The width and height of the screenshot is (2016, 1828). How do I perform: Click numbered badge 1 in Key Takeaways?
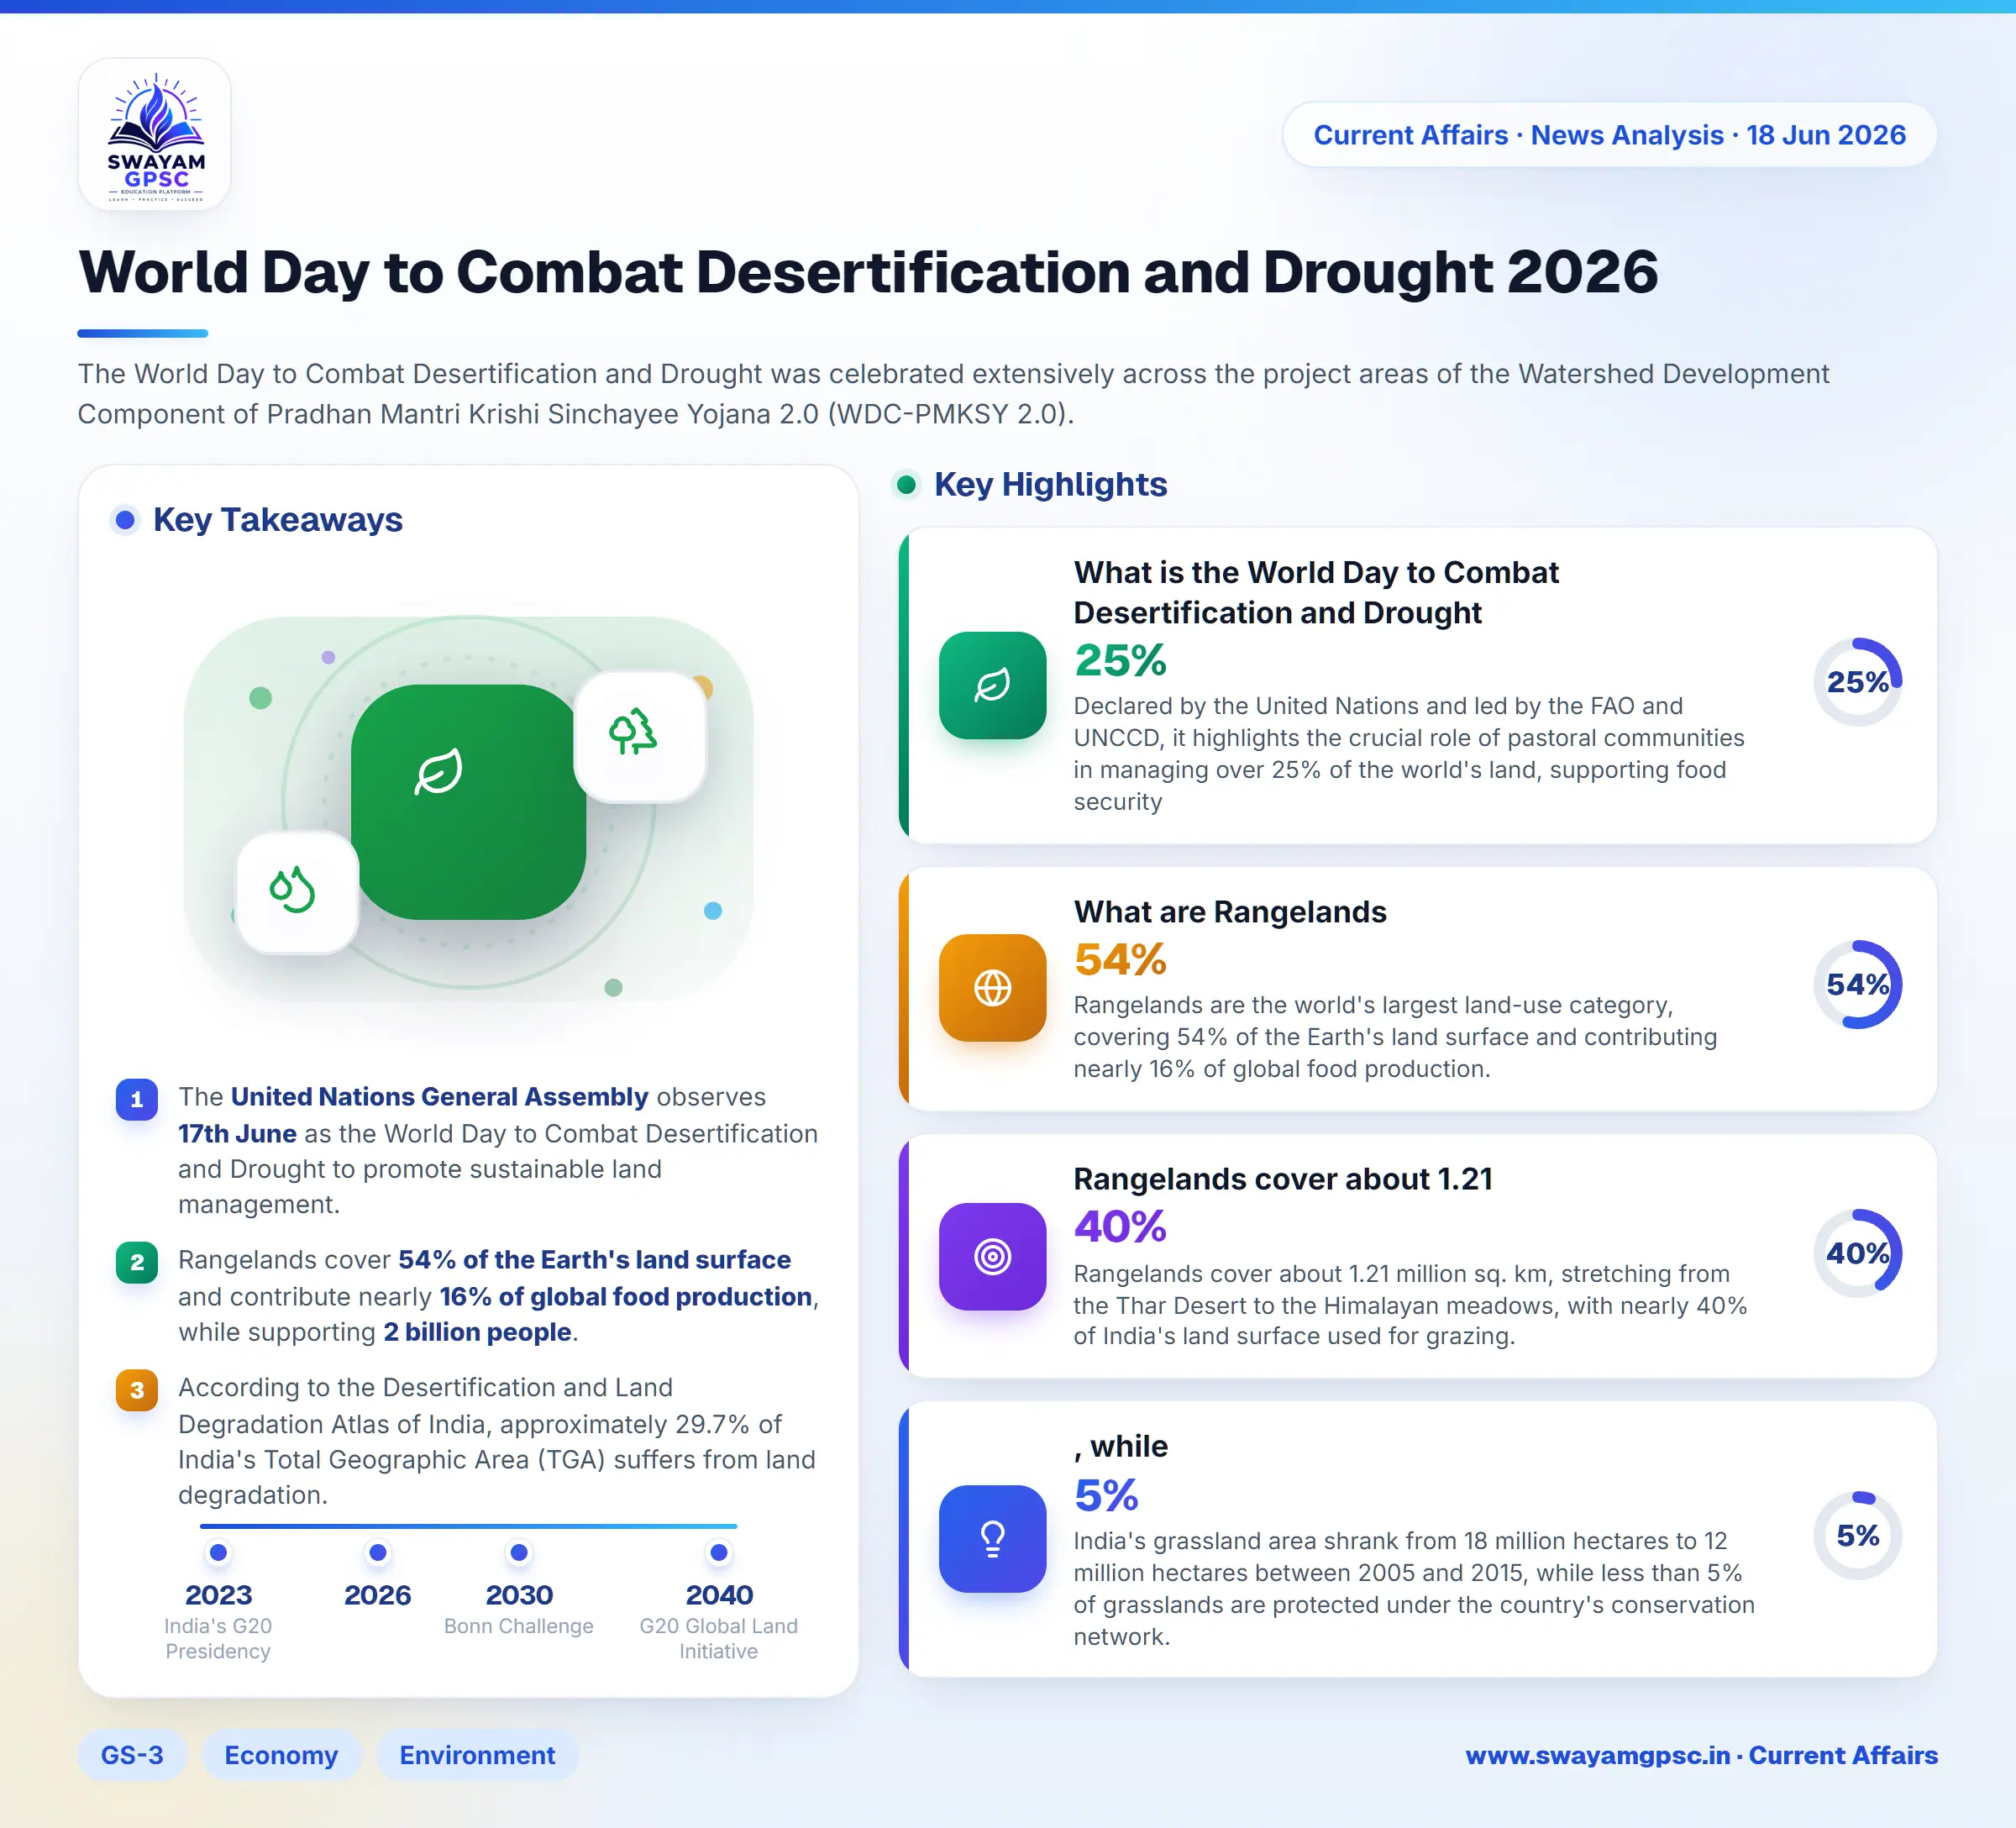point(137,1099)
